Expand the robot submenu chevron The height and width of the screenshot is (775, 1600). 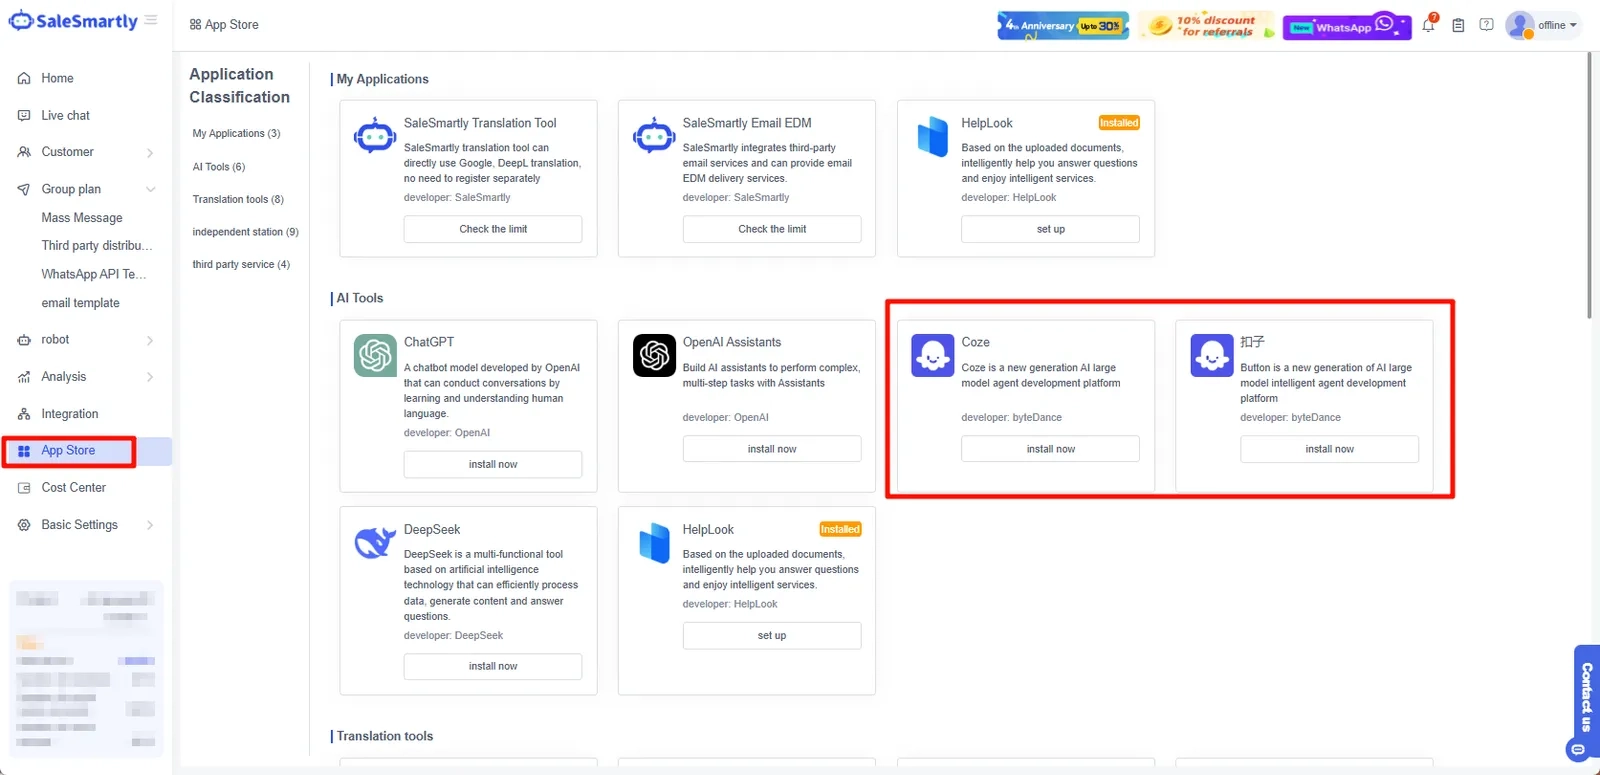(150, 341)
